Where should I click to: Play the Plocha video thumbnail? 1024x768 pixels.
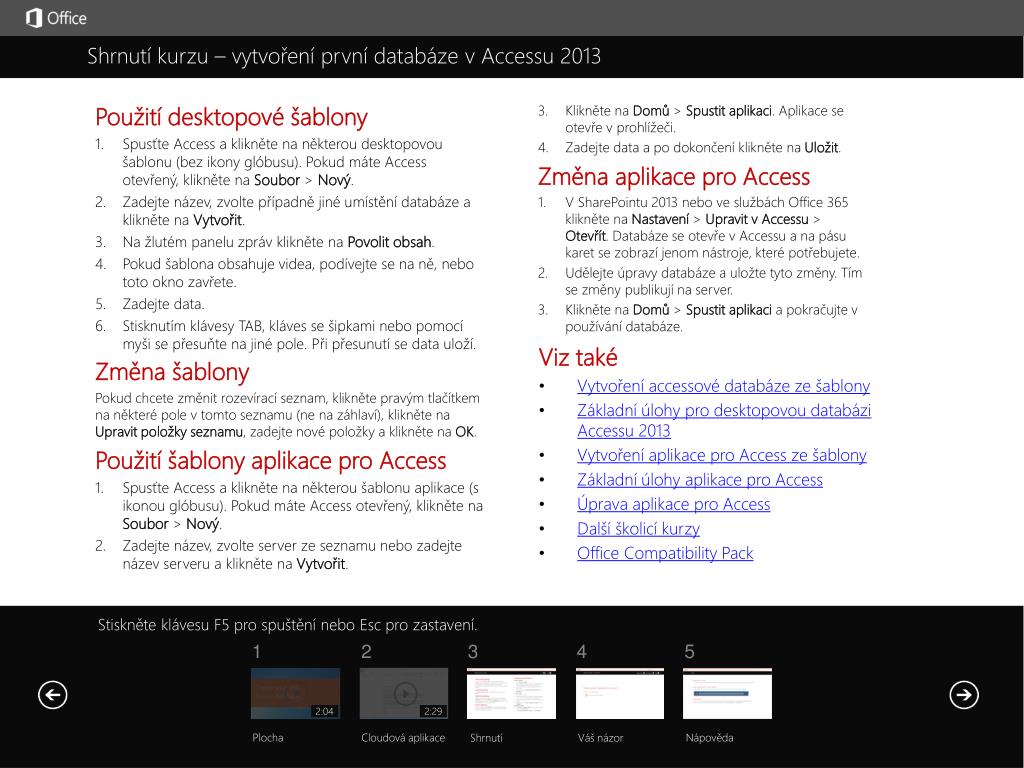[x=295, y=694]
